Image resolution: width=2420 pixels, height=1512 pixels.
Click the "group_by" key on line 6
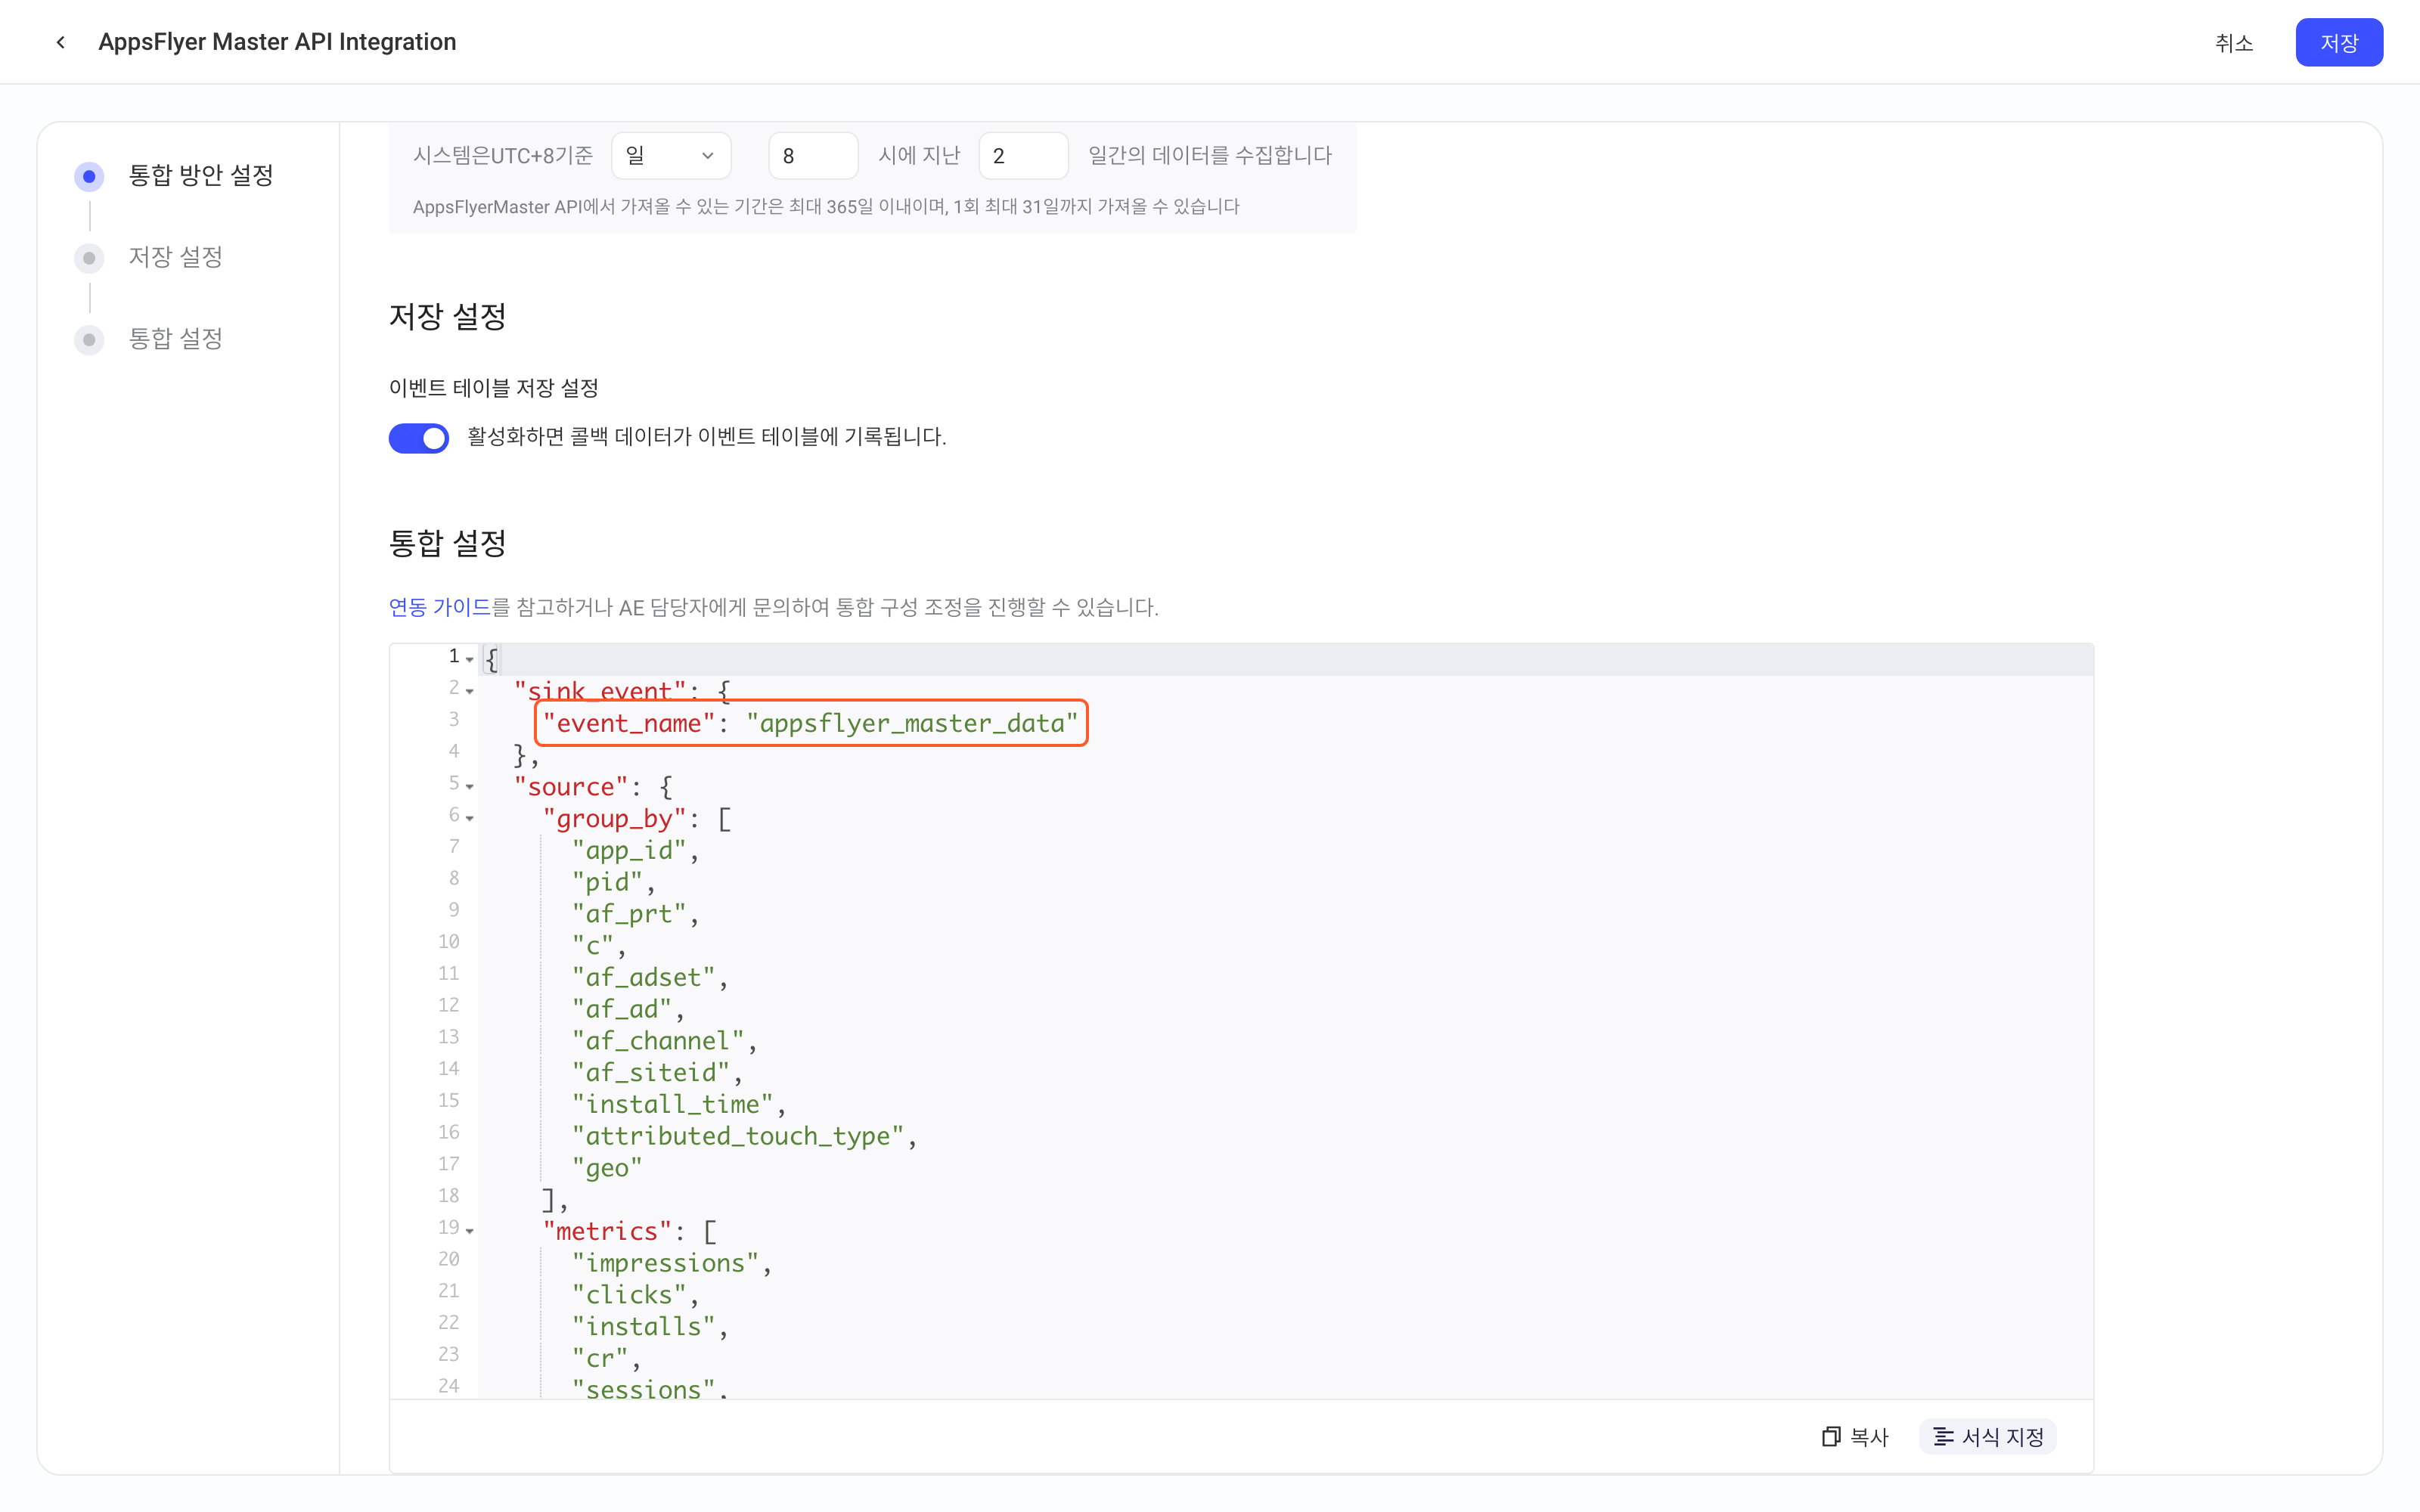614,819
